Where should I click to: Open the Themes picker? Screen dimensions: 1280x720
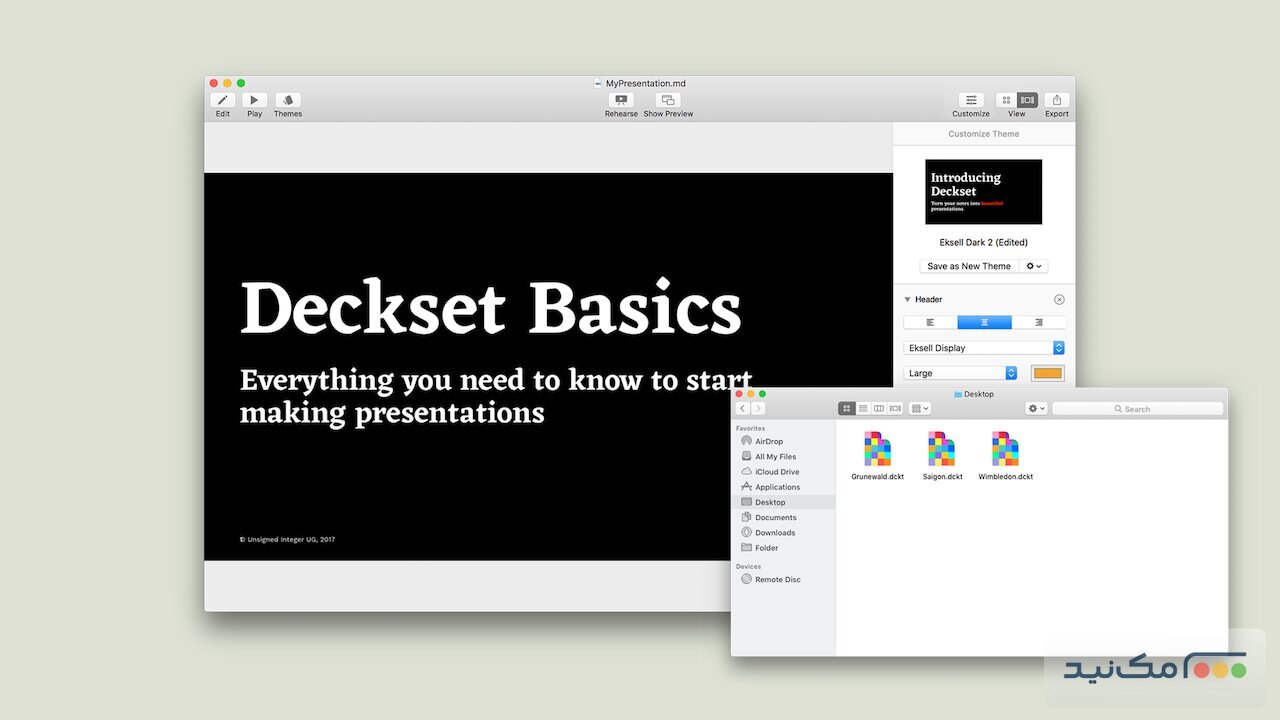[288, 100]
